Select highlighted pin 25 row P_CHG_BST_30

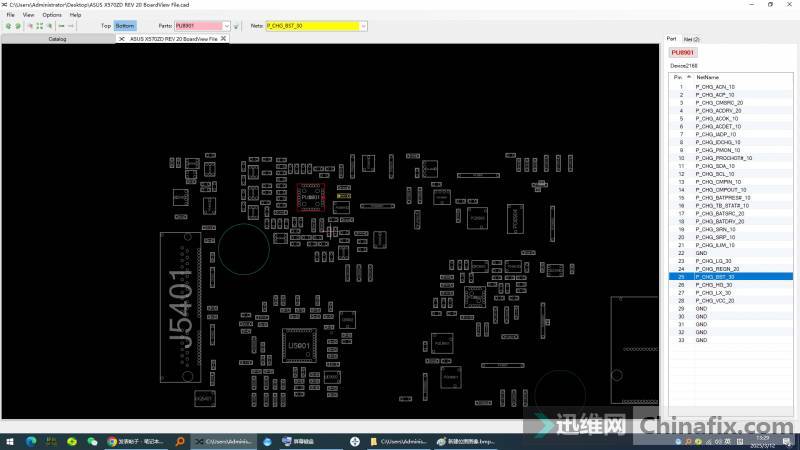click(731, 277)
